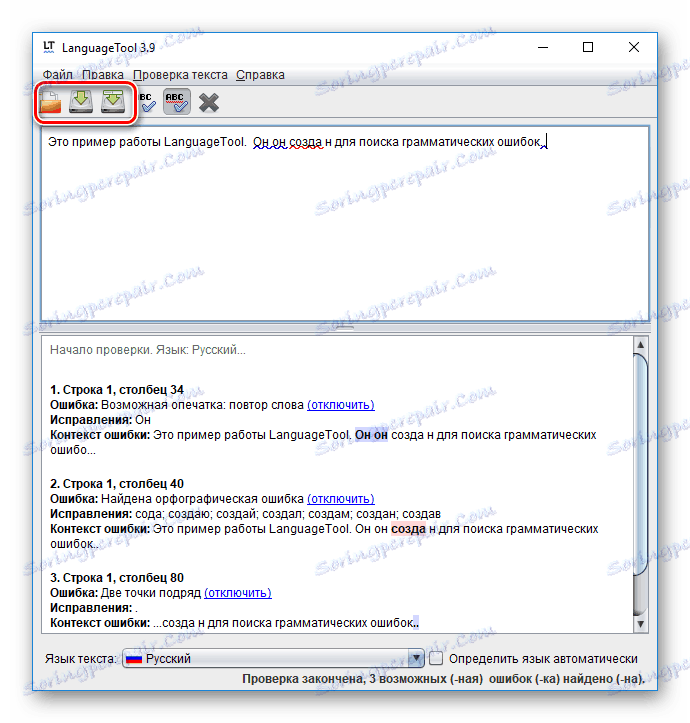The image size is (690, 723).
Task: Click the results scrollbar down arrow
Action: [x=640, y=624]
